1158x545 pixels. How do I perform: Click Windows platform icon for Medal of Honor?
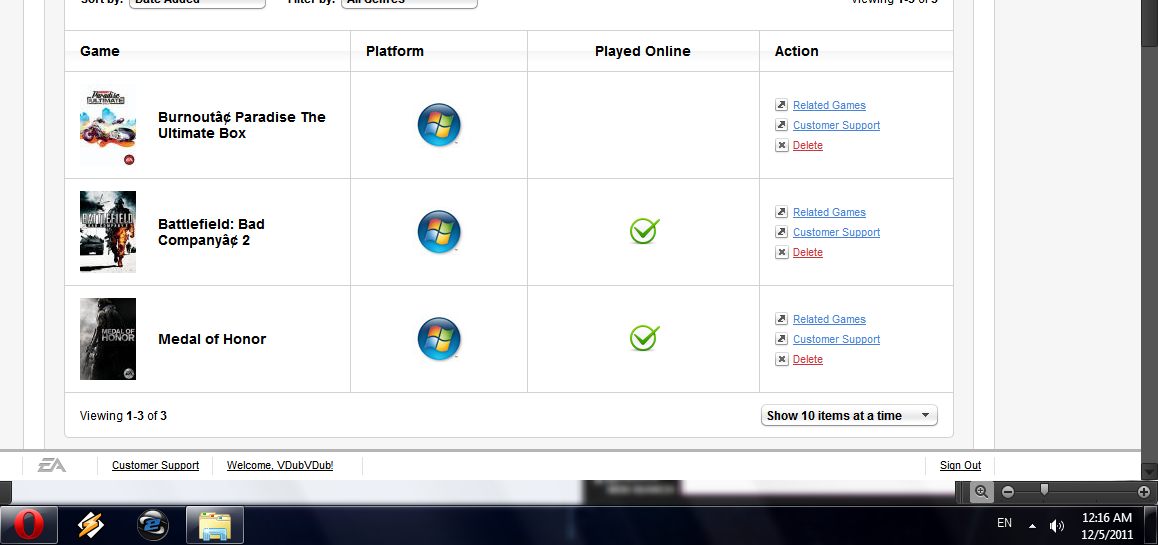coord(439,339)
